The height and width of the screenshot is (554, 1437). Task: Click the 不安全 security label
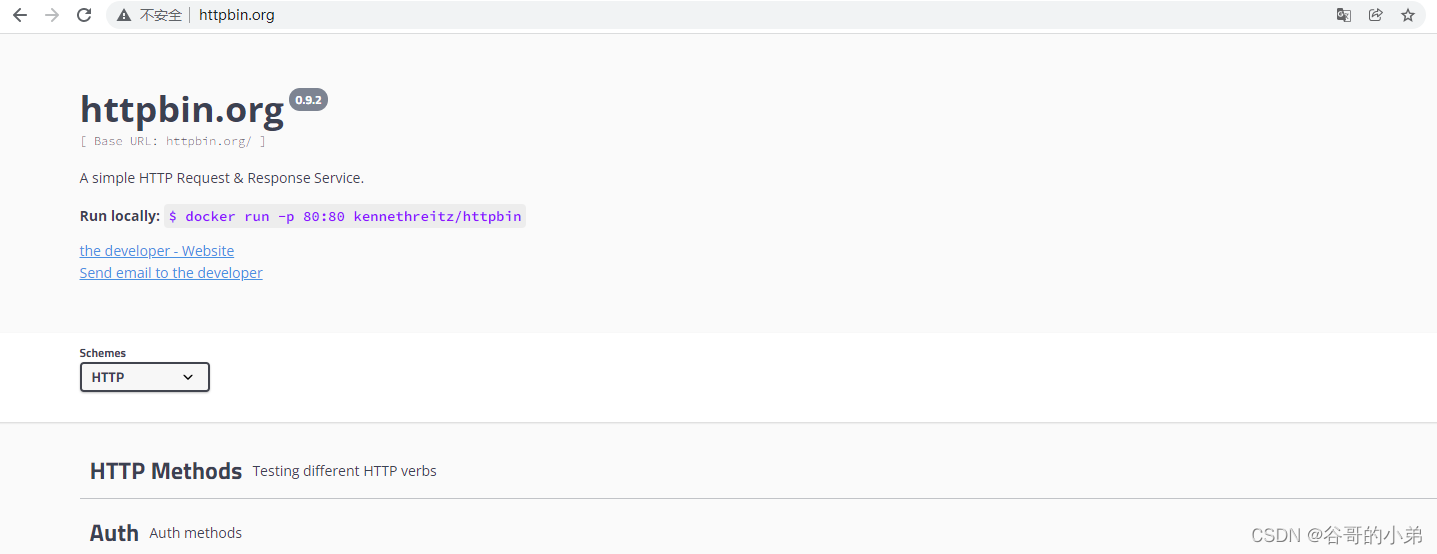tap(161, 15)
